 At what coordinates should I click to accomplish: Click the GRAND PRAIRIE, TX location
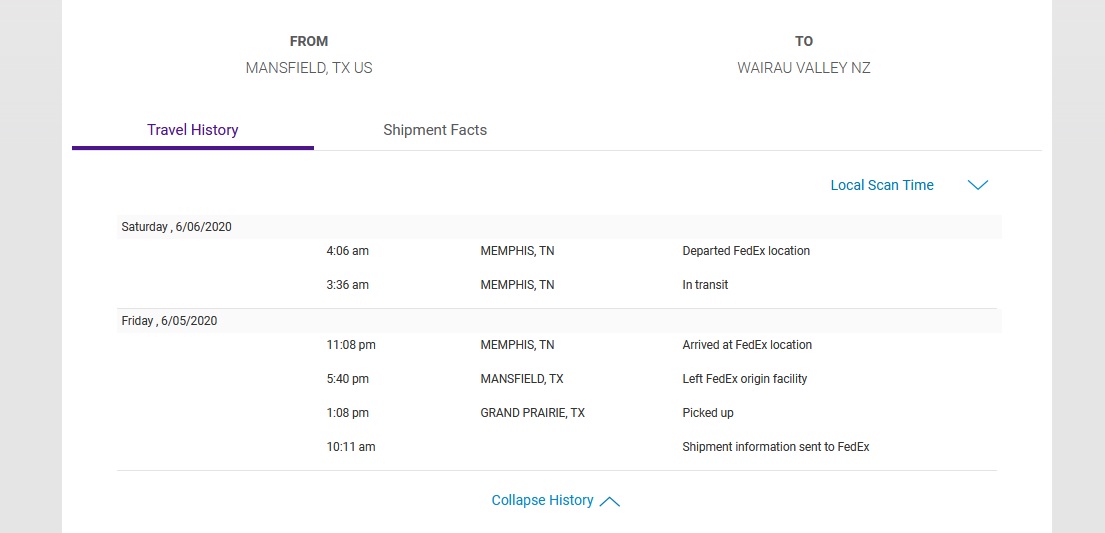pos(532,412)
